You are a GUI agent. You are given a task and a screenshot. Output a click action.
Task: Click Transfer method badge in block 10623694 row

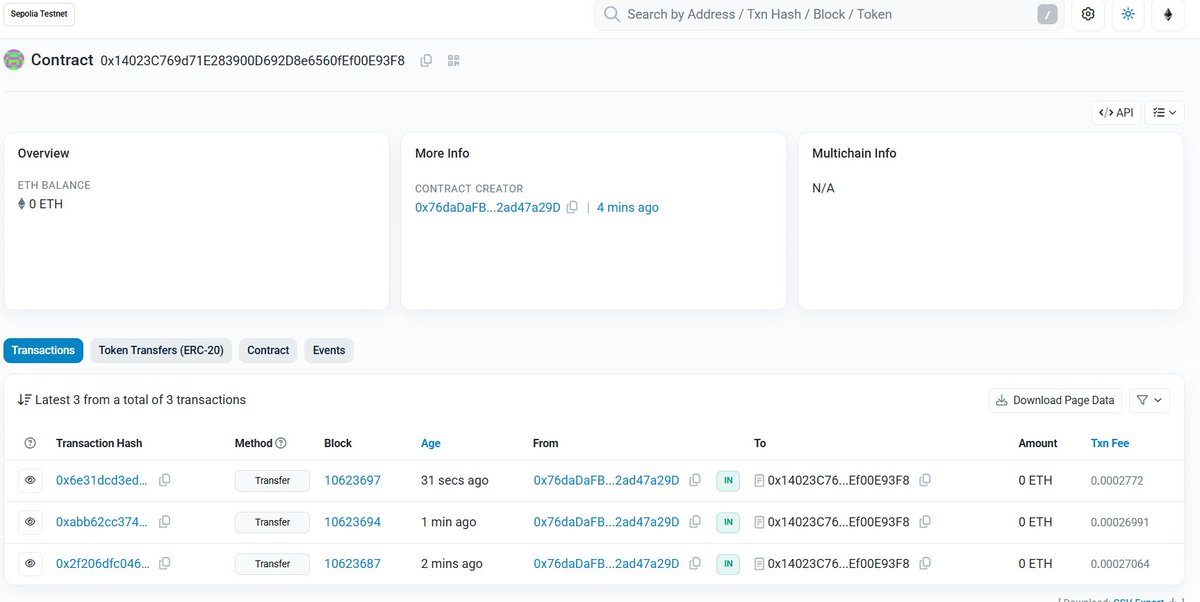click(272, 522)
